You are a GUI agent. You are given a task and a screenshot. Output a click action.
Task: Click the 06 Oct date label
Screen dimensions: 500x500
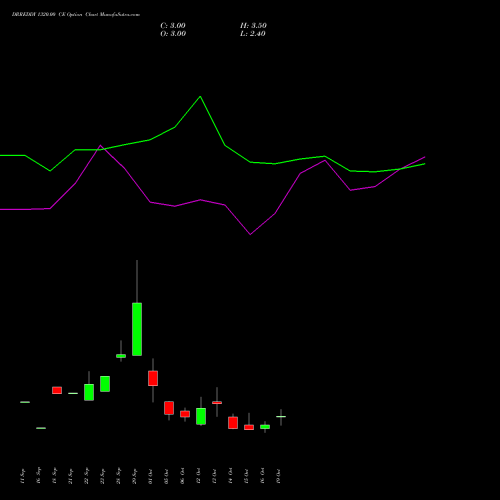[183, 476]
